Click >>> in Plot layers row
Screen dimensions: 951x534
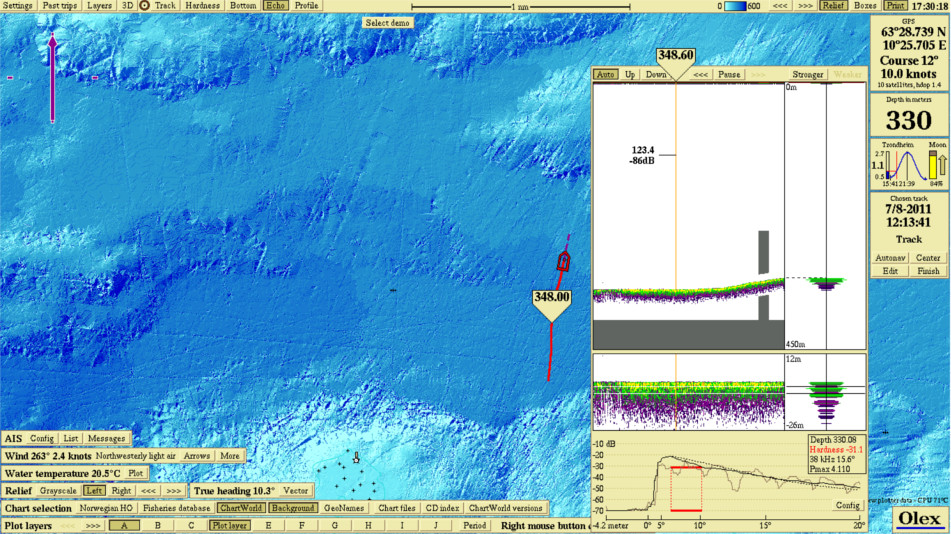pyautogui.click(x=93, y=526)
